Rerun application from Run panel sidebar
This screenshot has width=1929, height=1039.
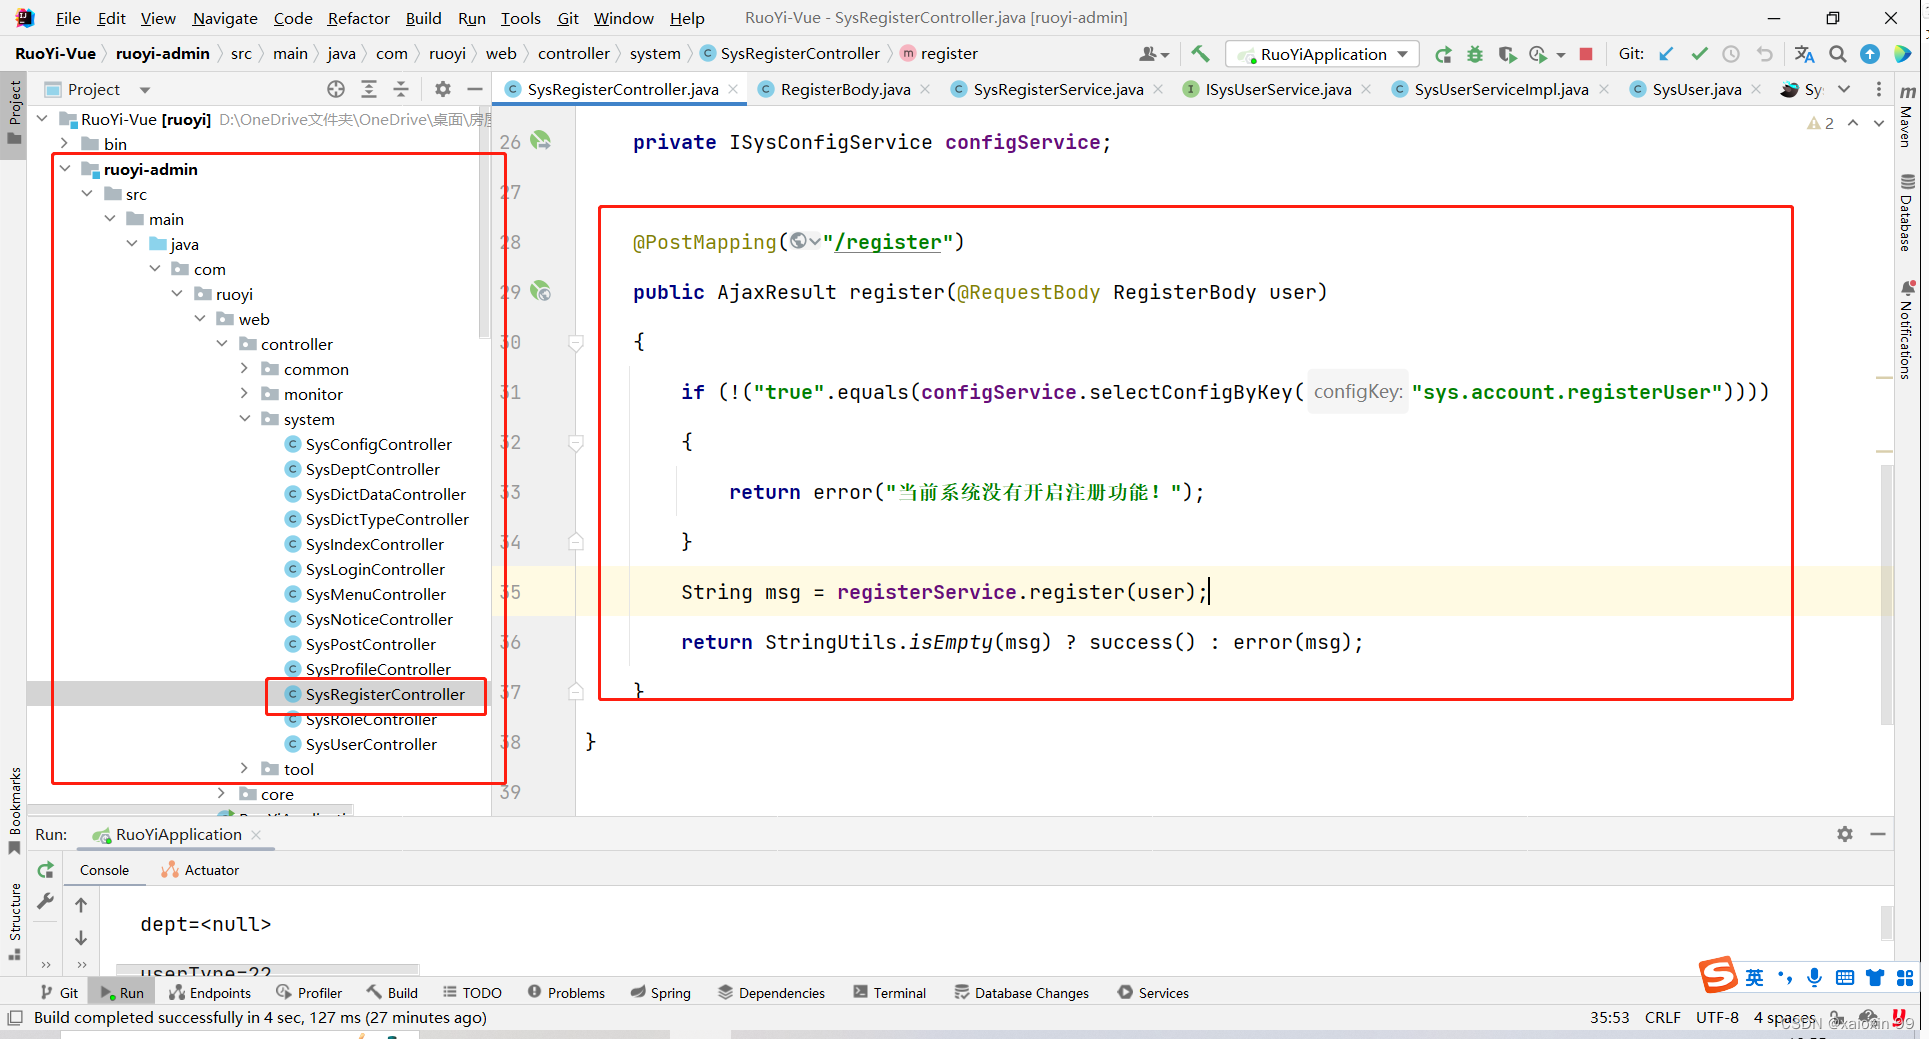(x=45, y=870)
